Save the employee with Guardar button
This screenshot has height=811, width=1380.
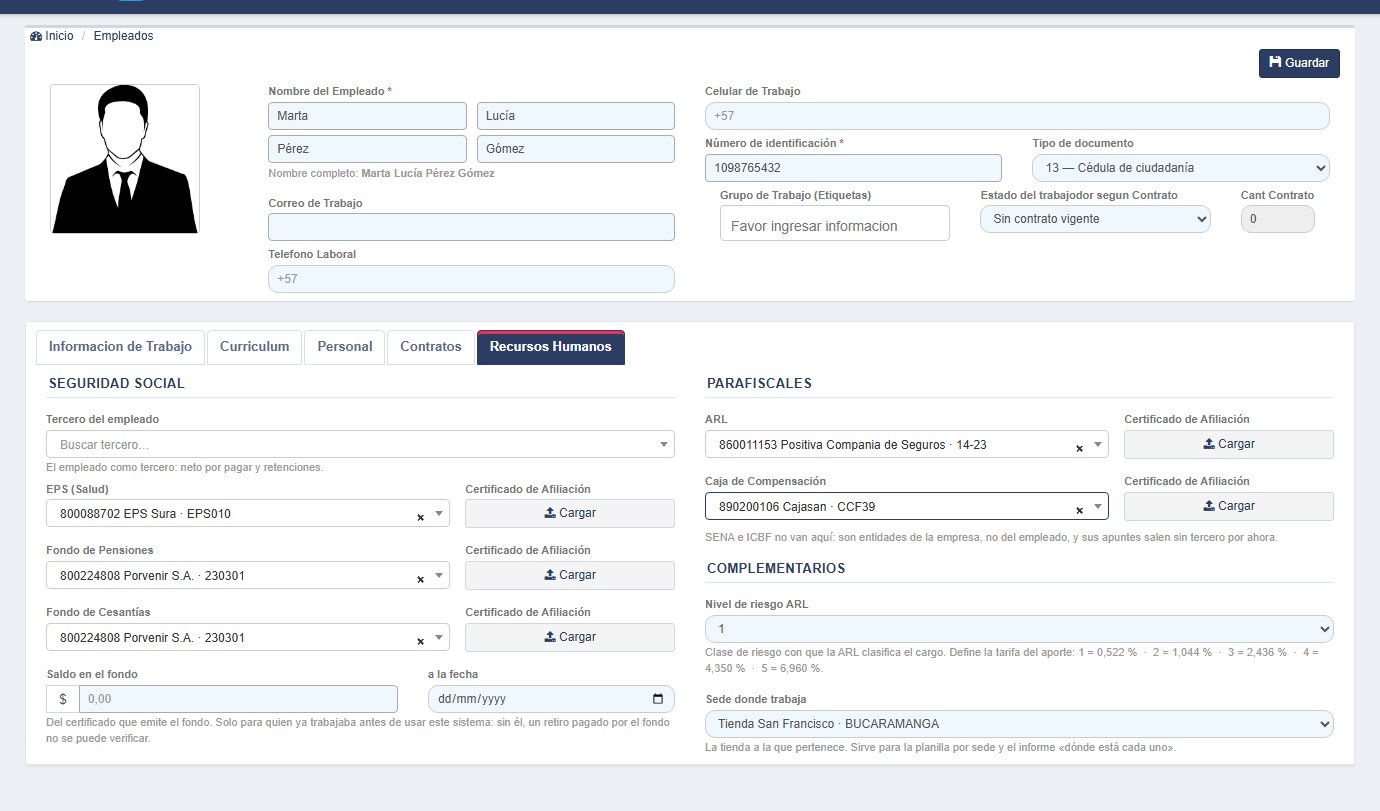1299,63
